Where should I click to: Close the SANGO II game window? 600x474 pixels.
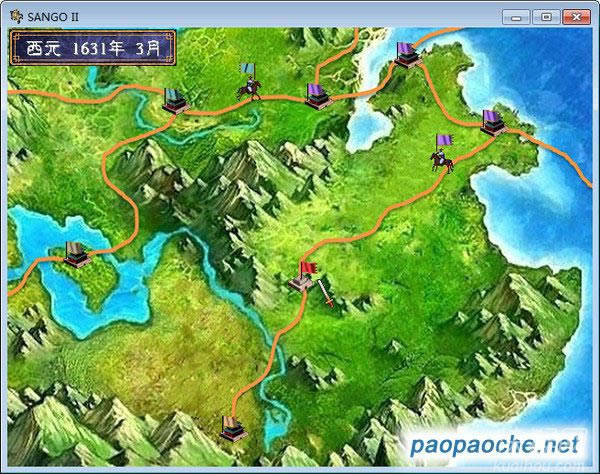click(574, 15)
